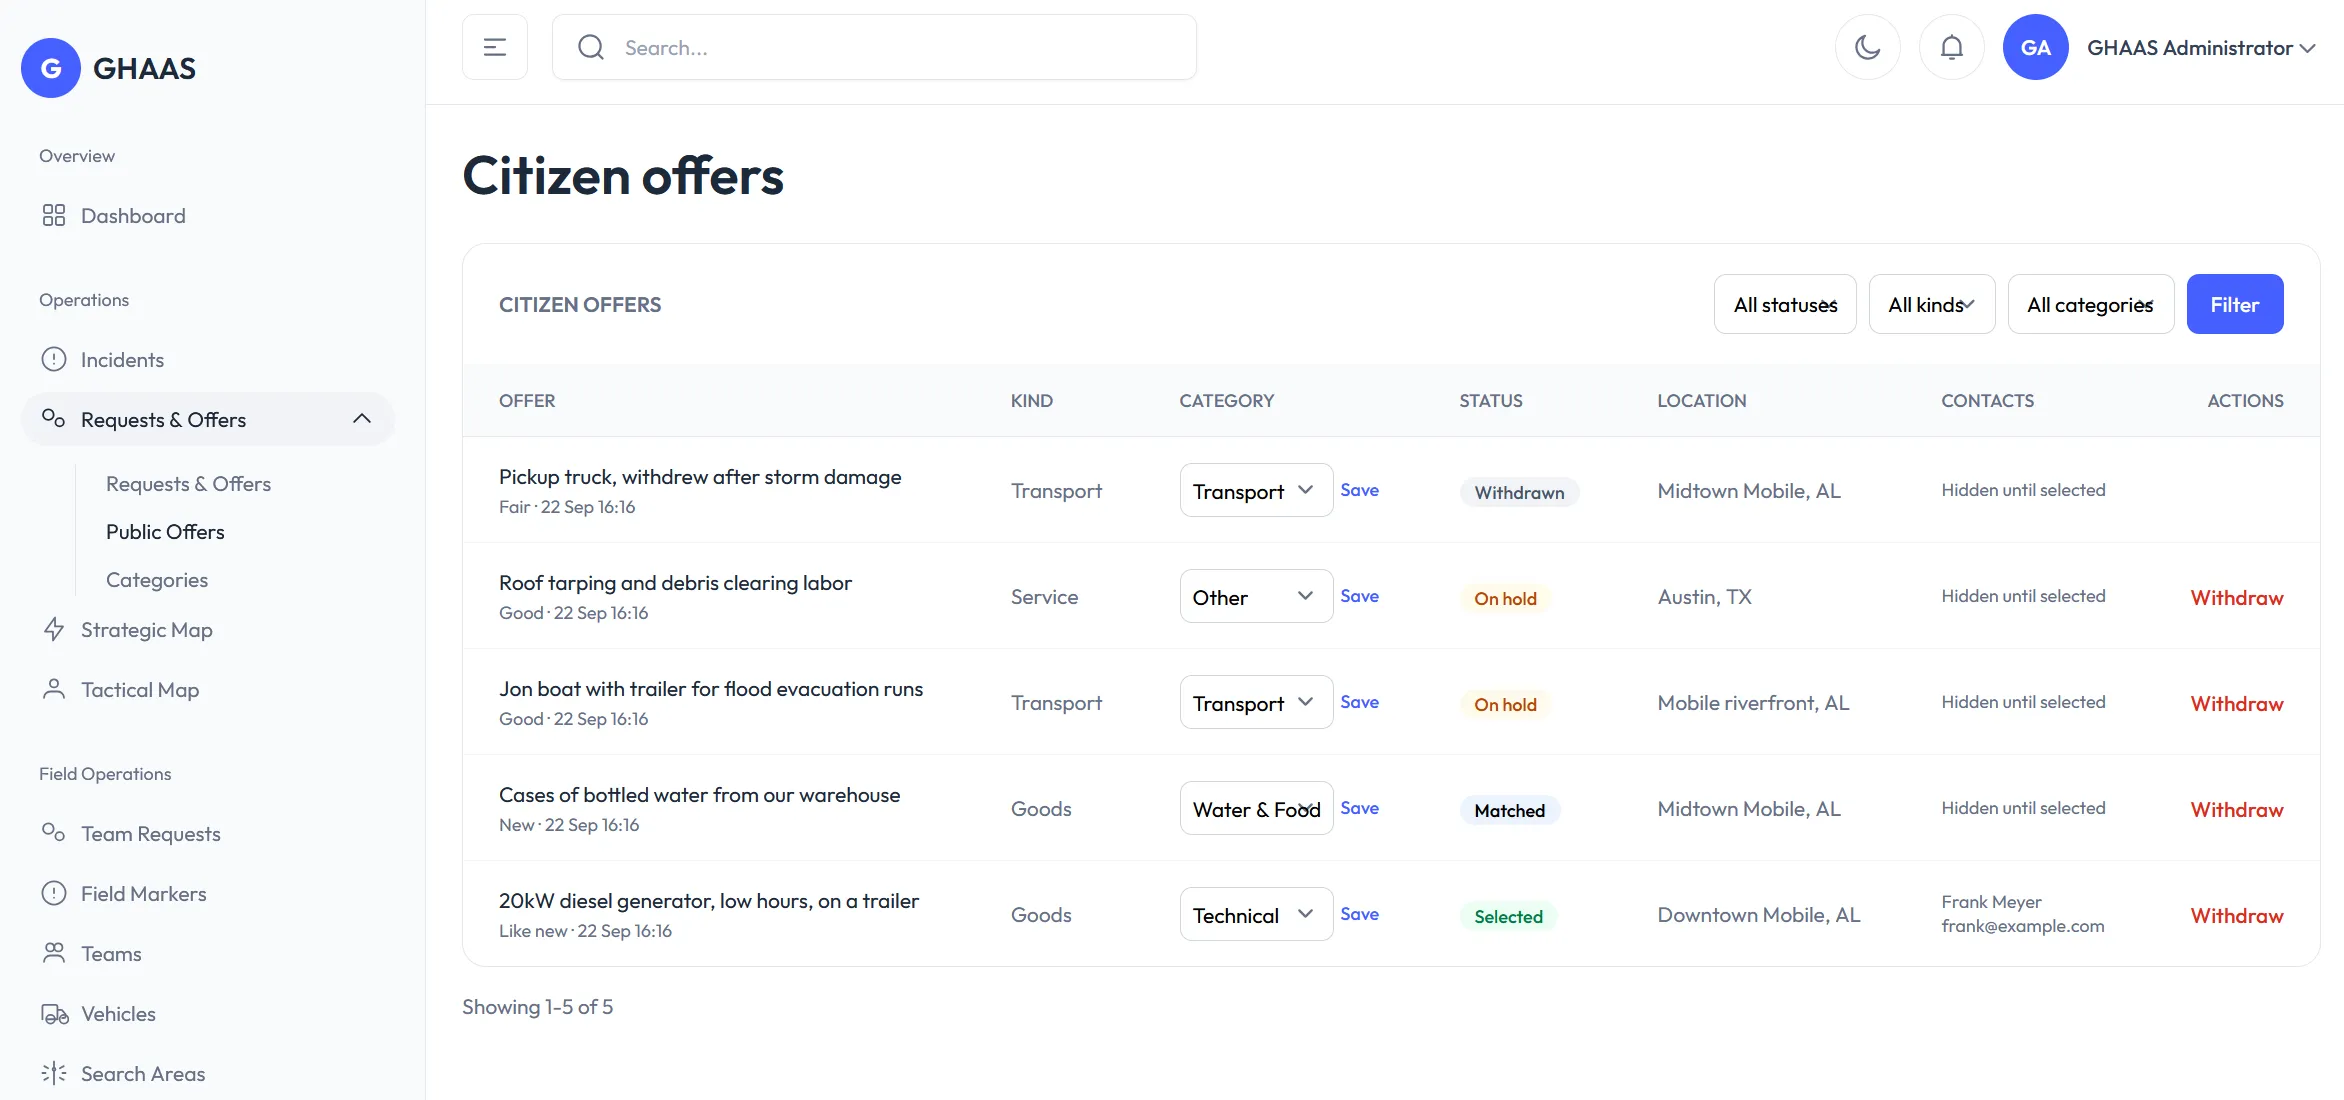The height and width of the screenshot is (1100, 2344).
Task: Save category for Roof tarping offer
Action: tap(1359, 596)
